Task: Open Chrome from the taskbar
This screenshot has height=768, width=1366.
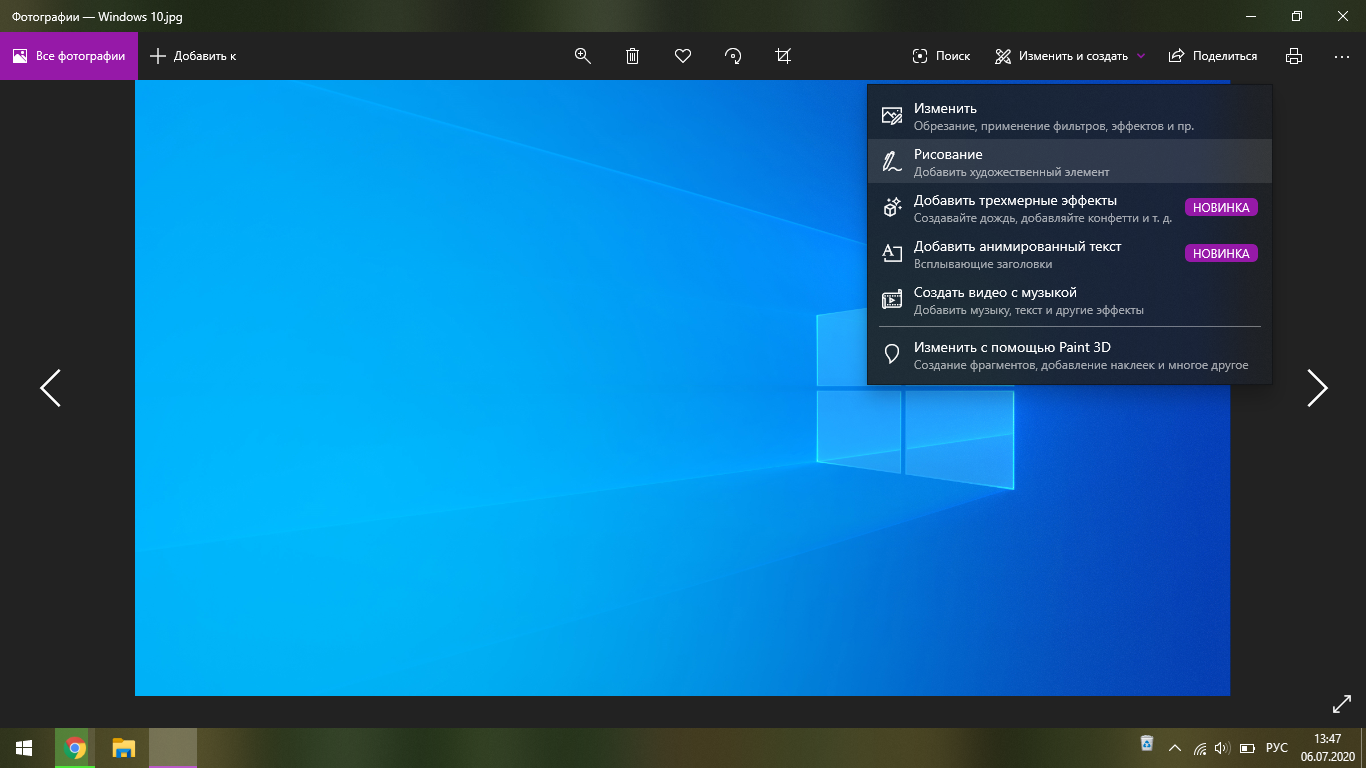Action: (x=75, y=748)
